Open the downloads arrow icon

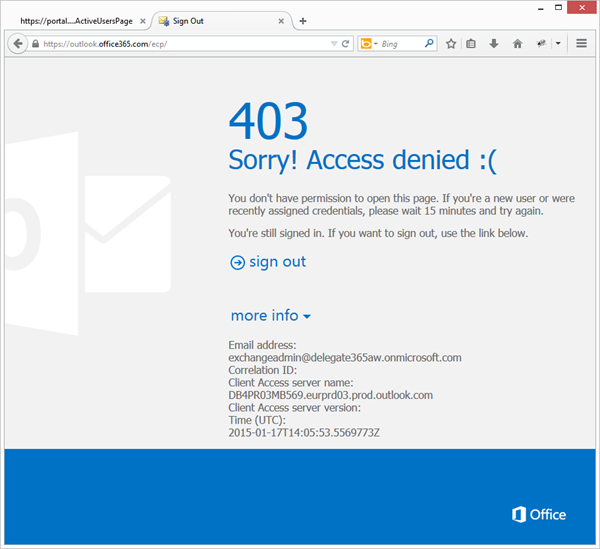494,44
